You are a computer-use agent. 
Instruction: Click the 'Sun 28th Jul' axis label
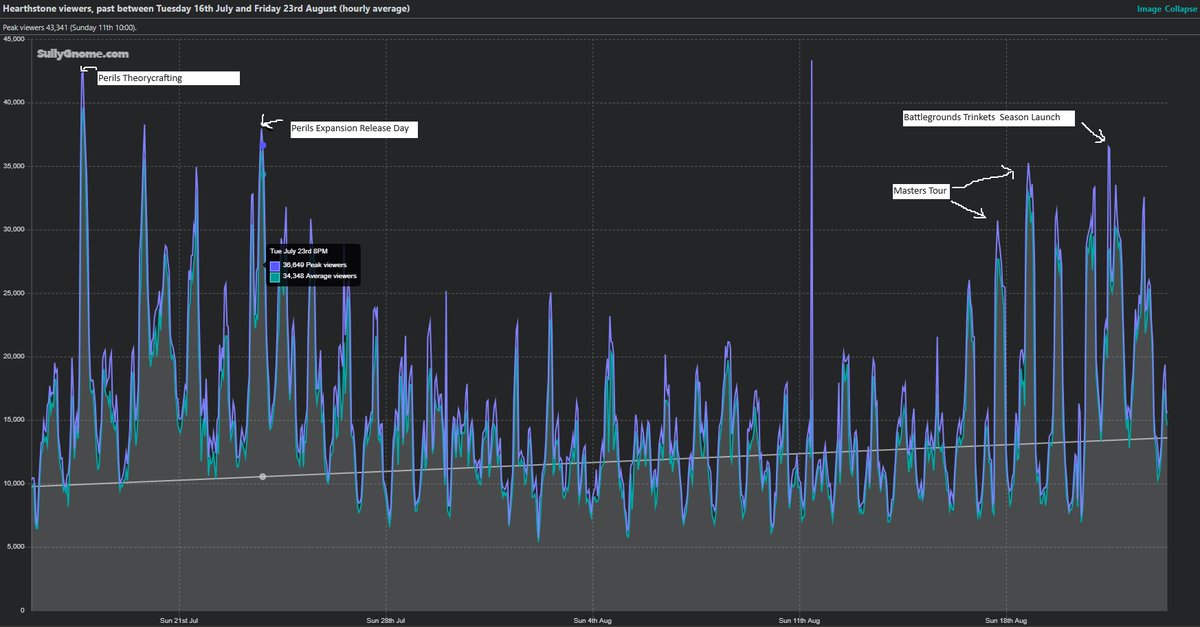coord(385,620)
